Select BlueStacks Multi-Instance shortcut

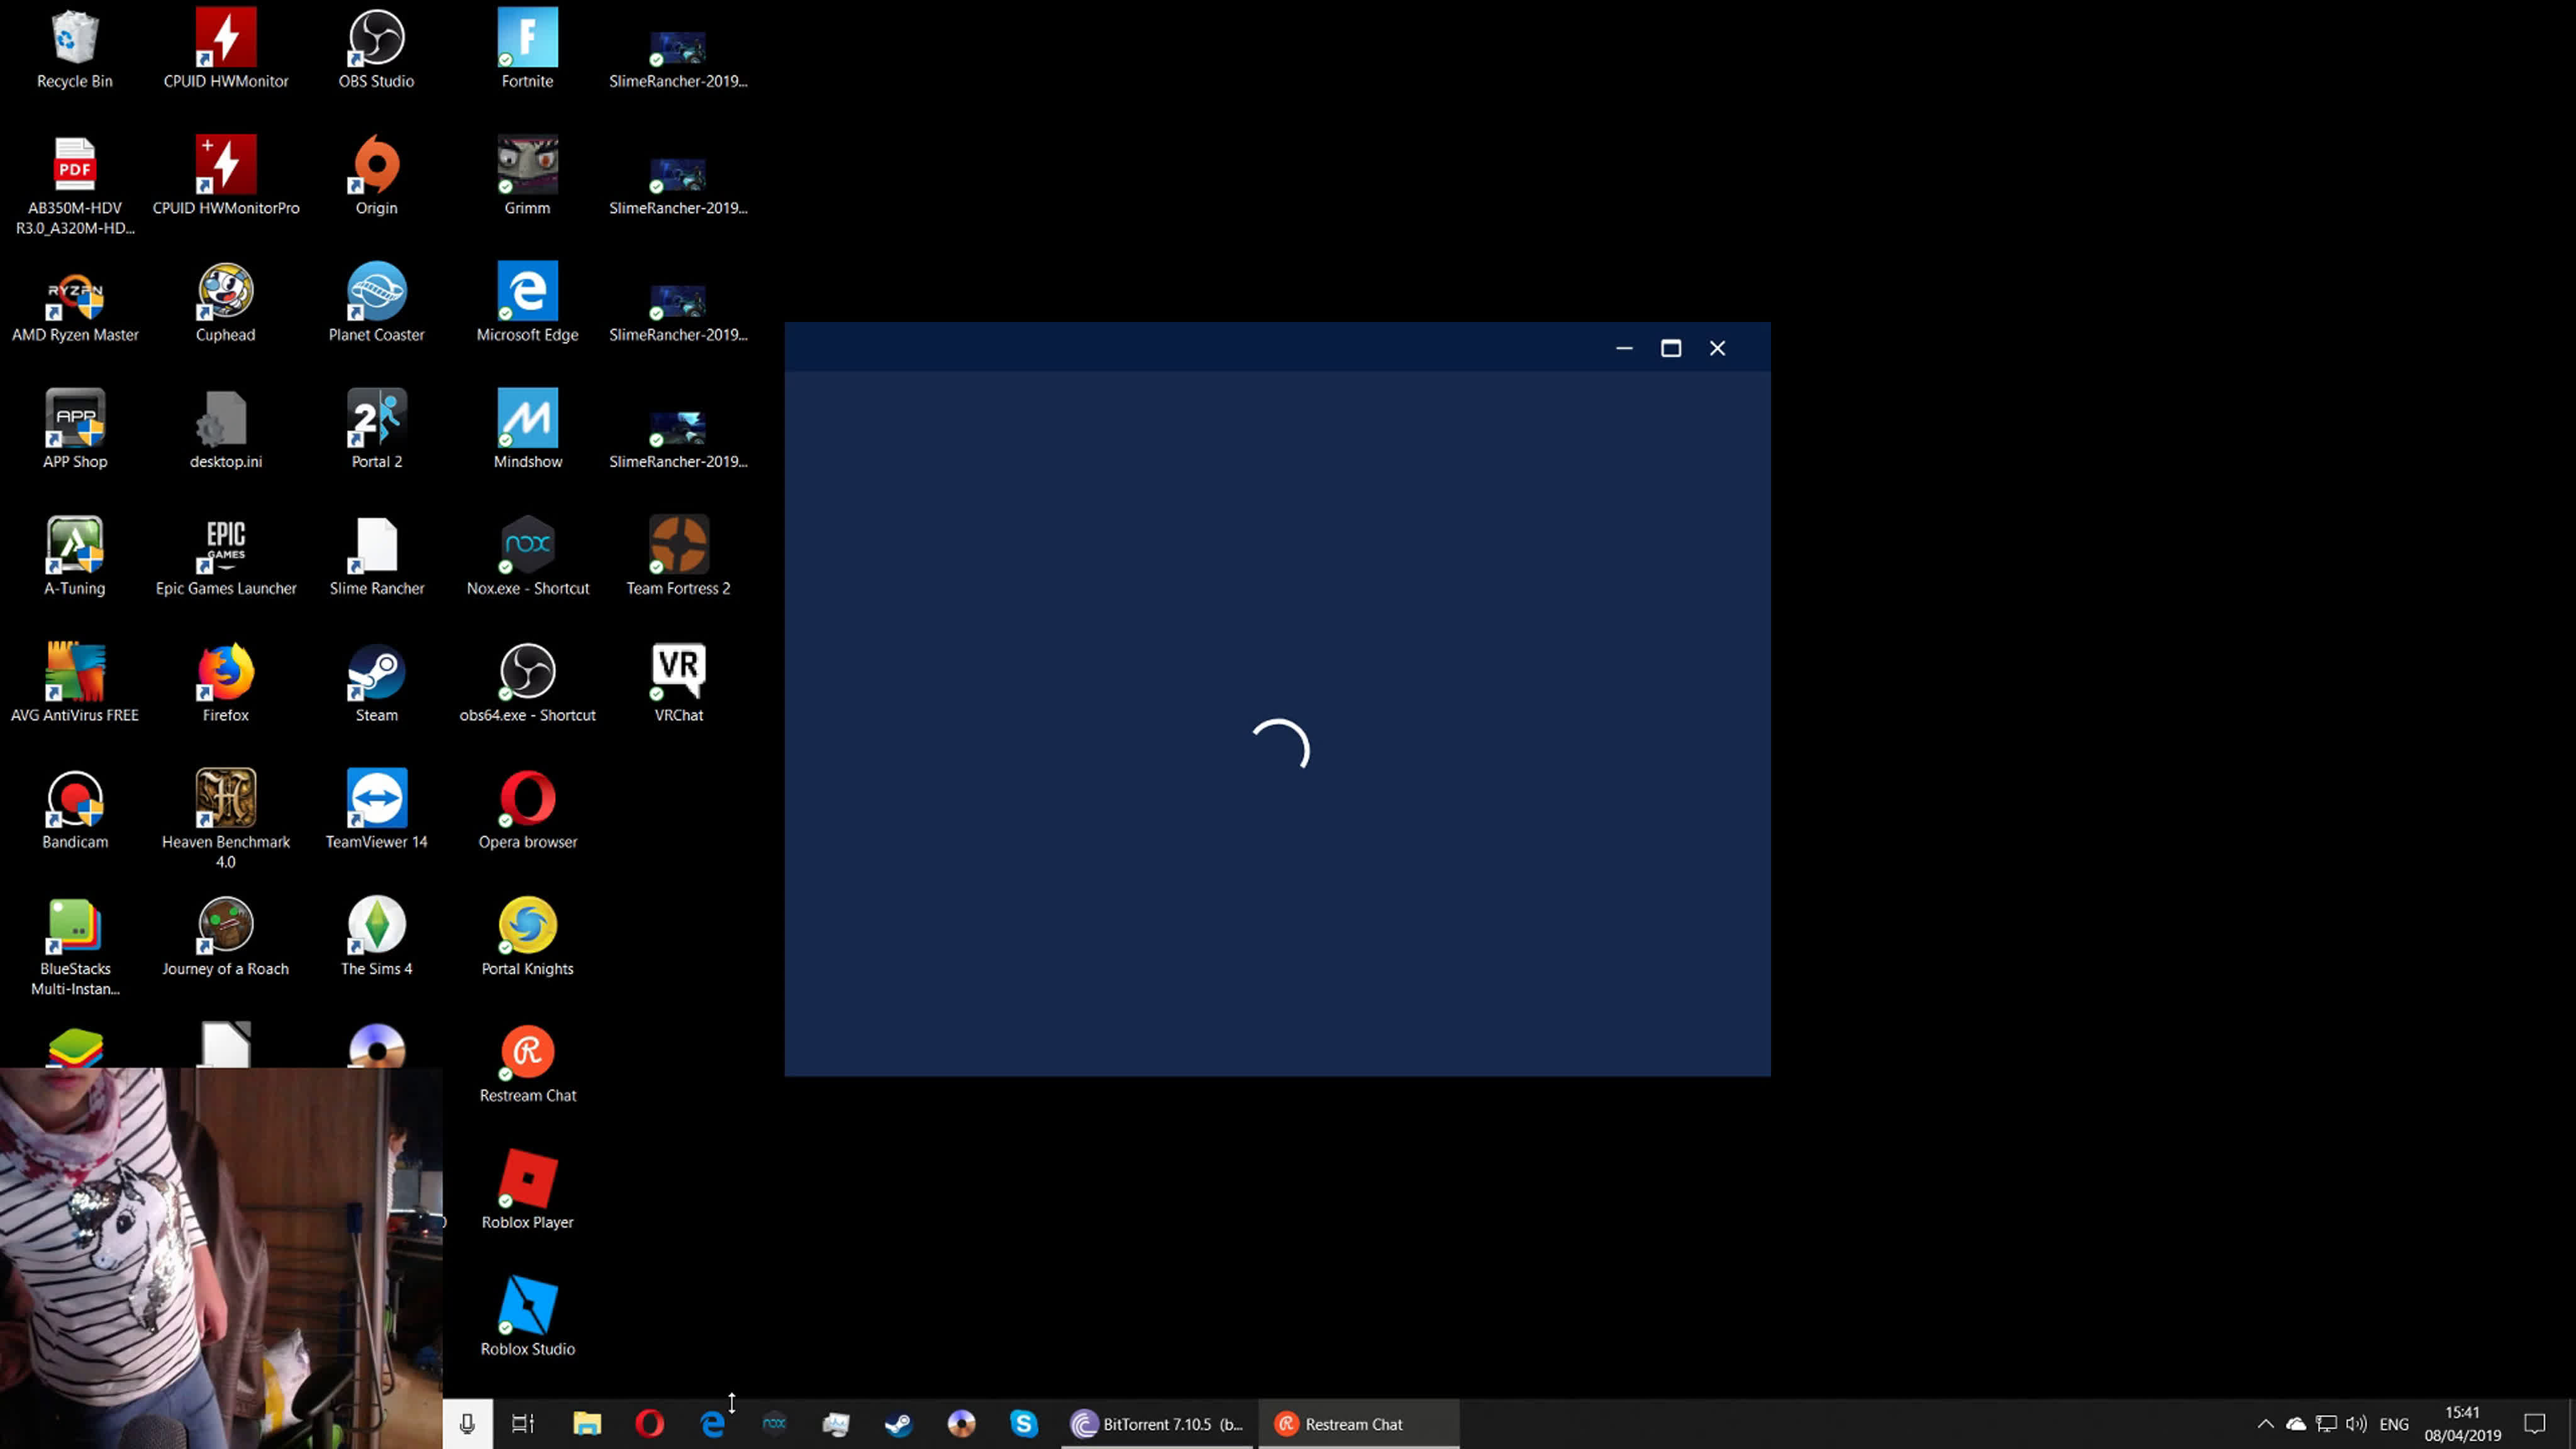pyautogui.click(x=75, y=947)
